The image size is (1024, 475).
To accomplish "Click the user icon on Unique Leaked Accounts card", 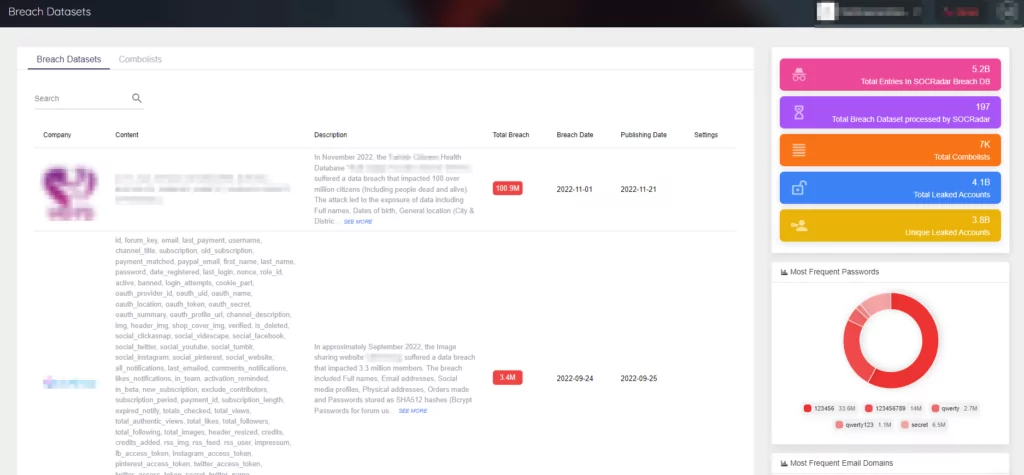I will (799, 225).
